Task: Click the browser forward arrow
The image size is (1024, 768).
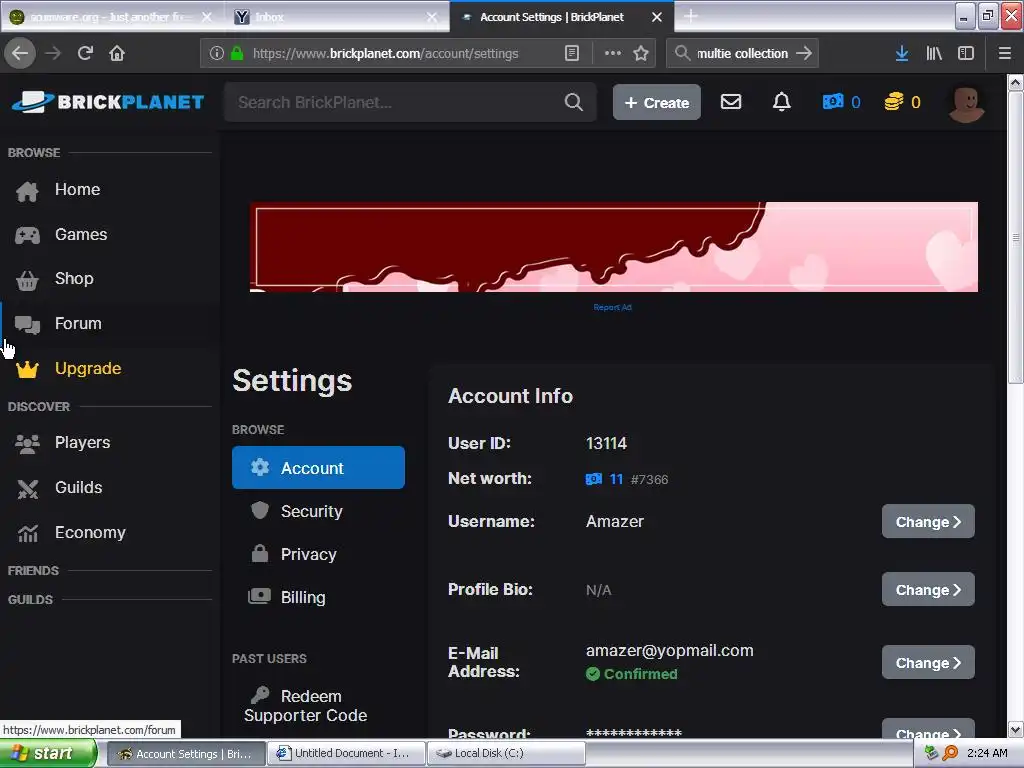Action: point(53,53)
